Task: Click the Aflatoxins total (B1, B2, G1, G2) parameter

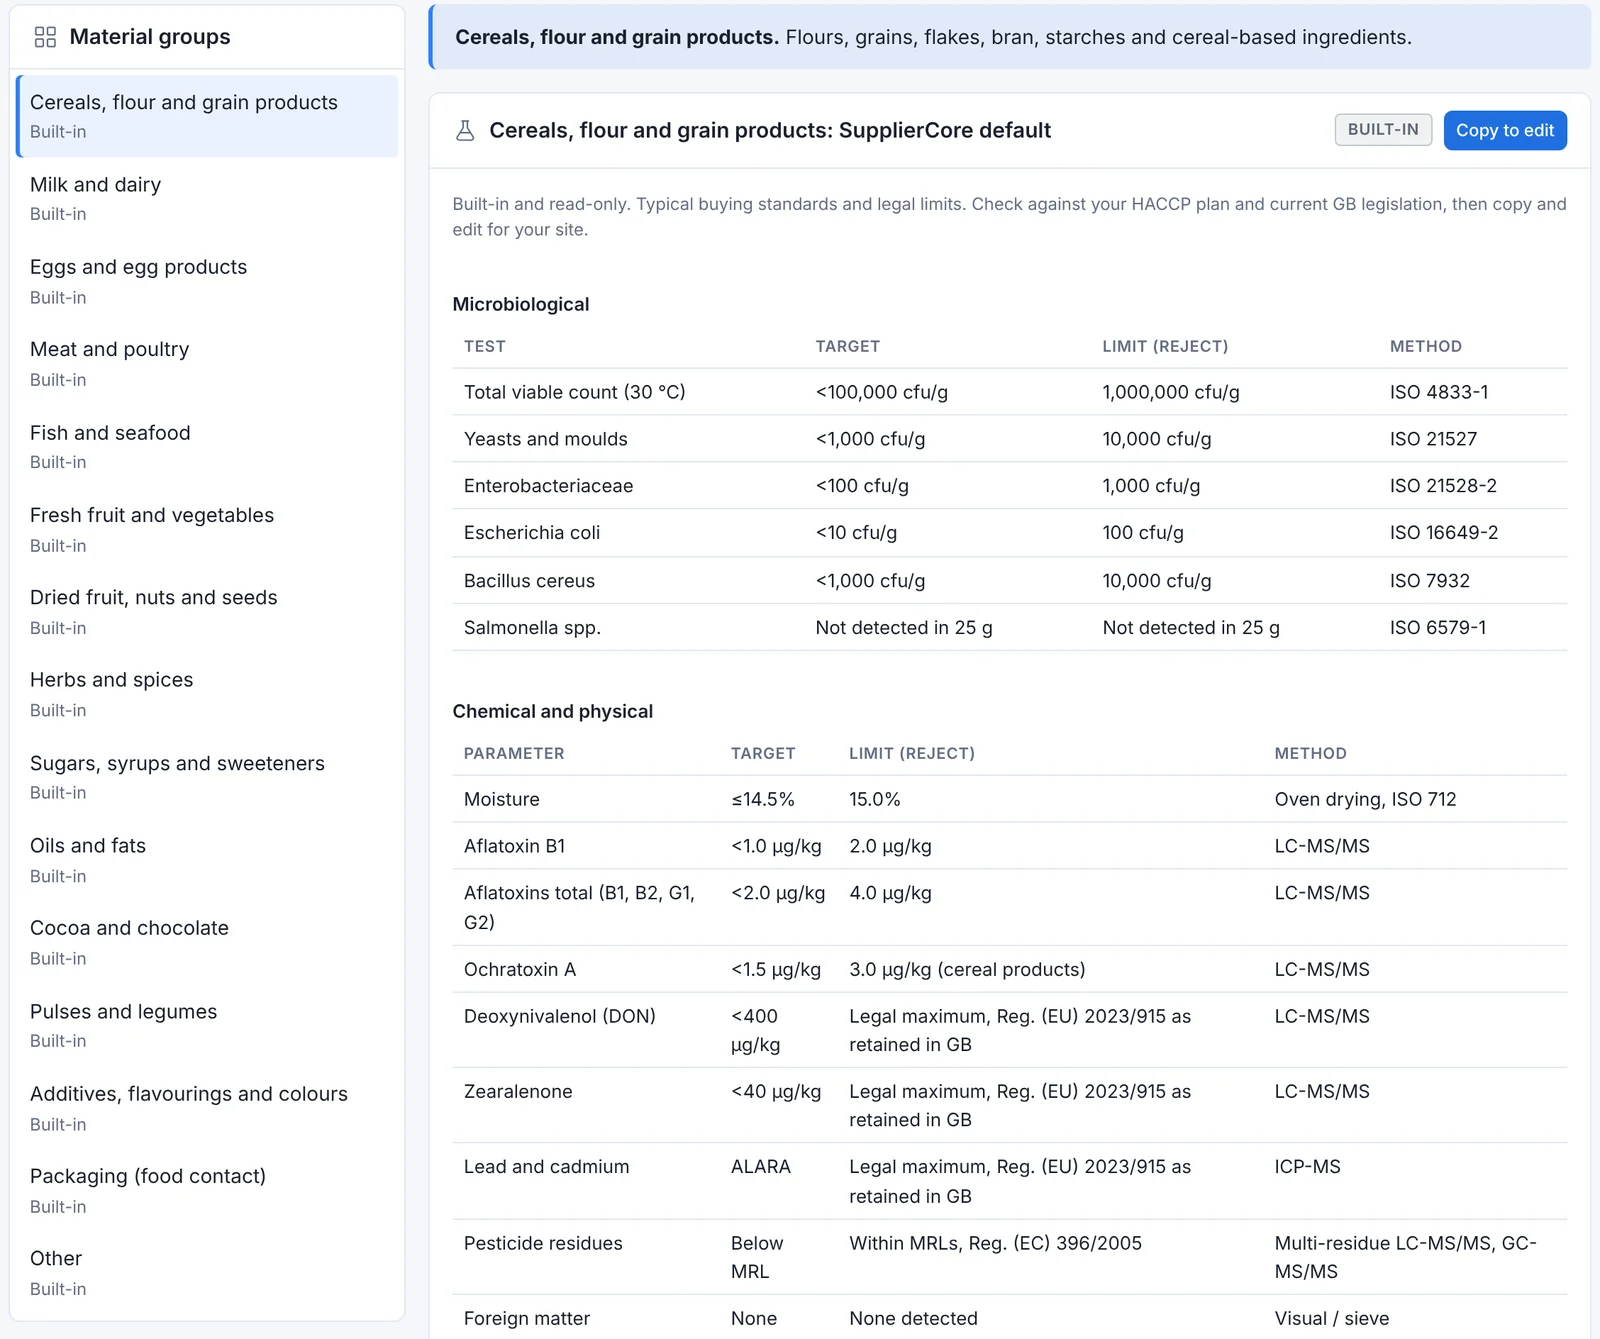Action: (579, 907)
